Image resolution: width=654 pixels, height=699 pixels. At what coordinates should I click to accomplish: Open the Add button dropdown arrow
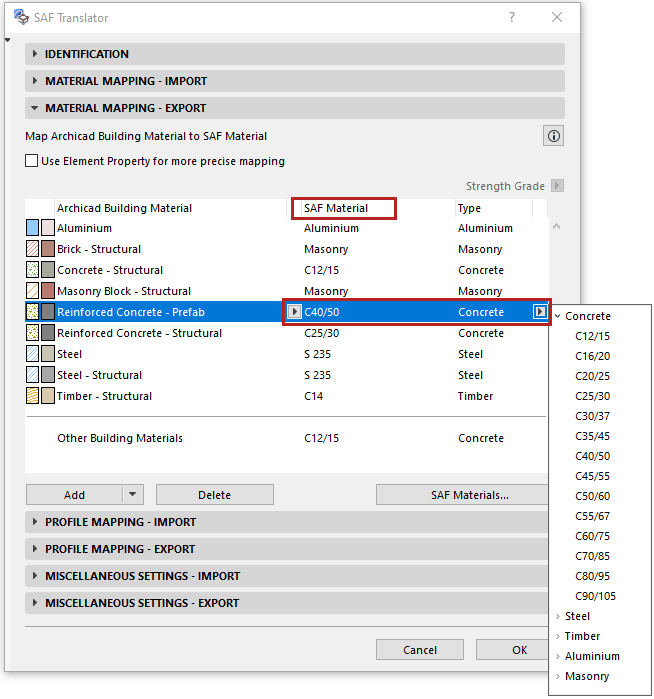point(133,494)
